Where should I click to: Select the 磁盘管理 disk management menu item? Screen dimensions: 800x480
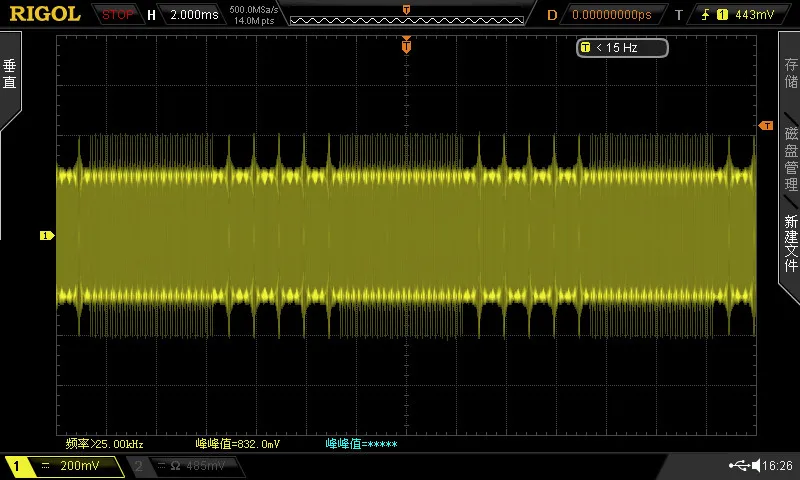click(791, 159)
